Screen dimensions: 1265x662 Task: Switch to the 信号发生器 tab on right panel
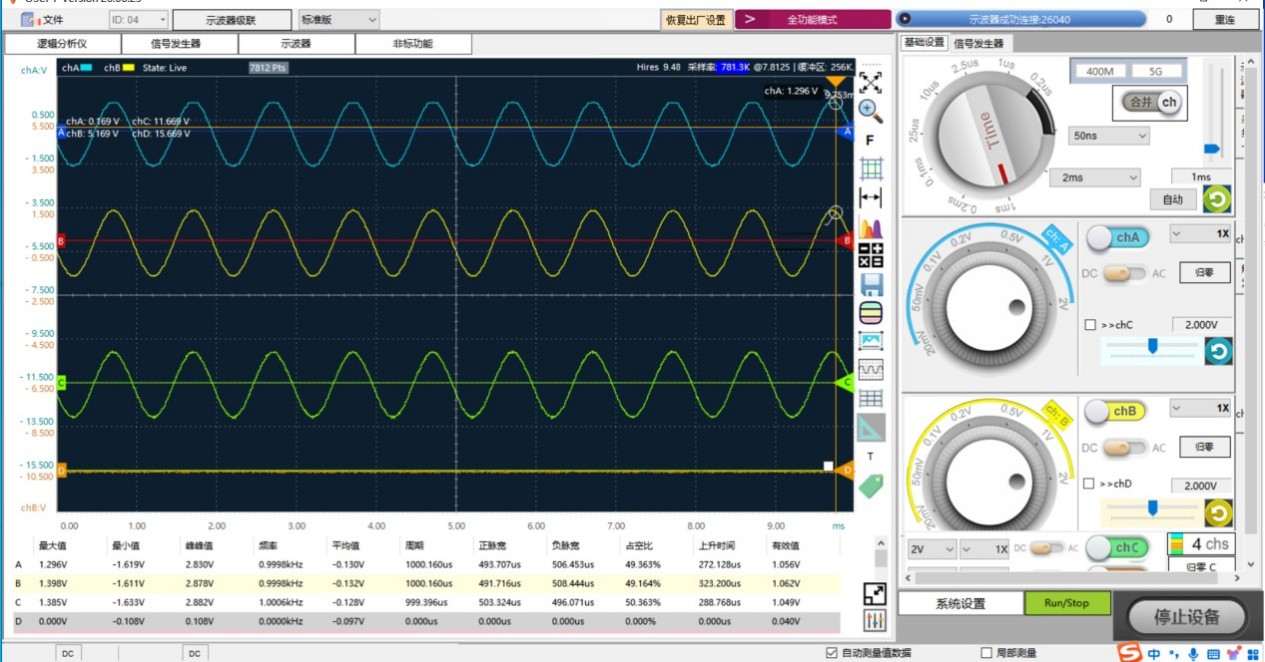tap(978, 43)
